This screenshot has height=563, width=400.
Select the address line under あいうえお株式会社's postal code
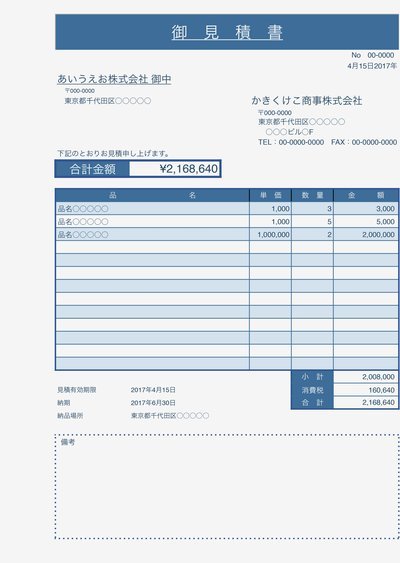pos(108,101)
